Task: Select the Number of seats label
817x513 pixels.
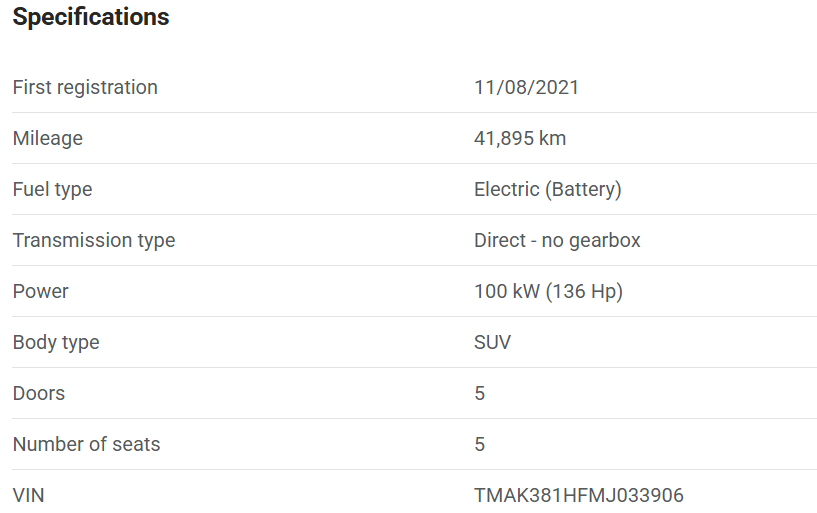Action: 86,444
